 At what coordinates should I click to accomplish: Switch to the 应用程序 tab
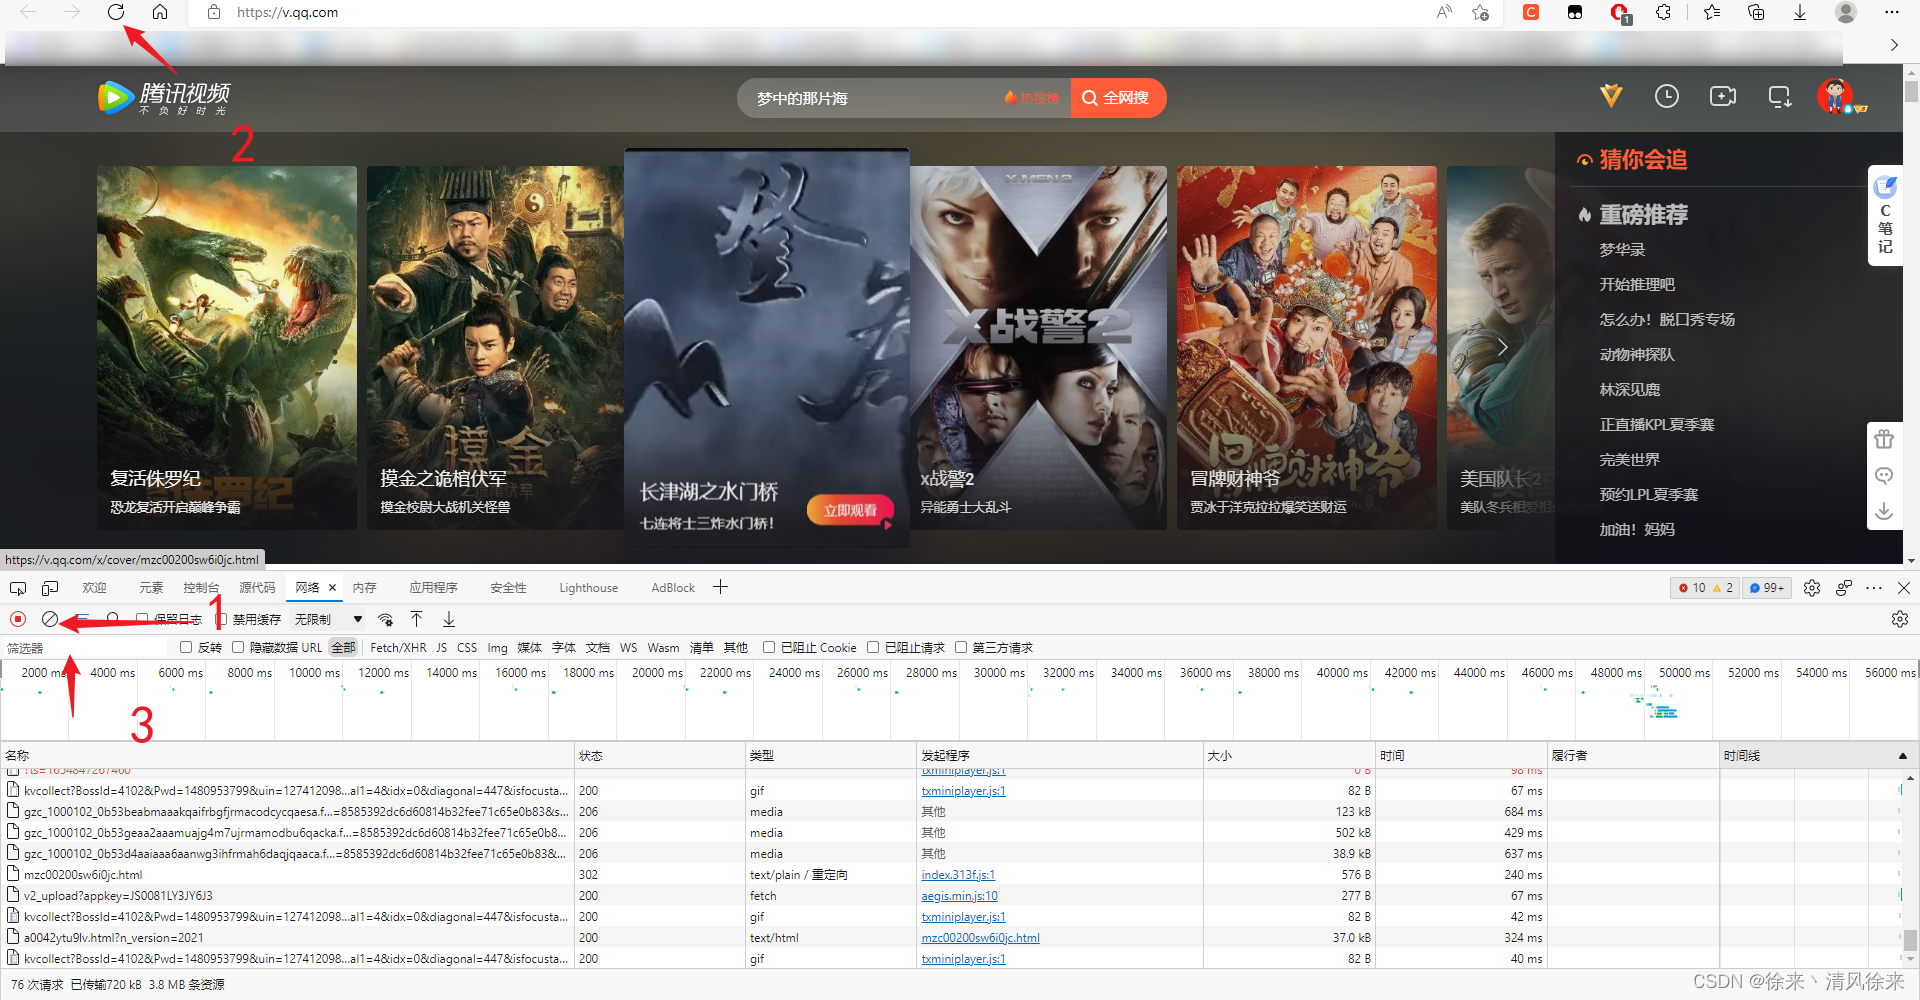pos(433,588)
